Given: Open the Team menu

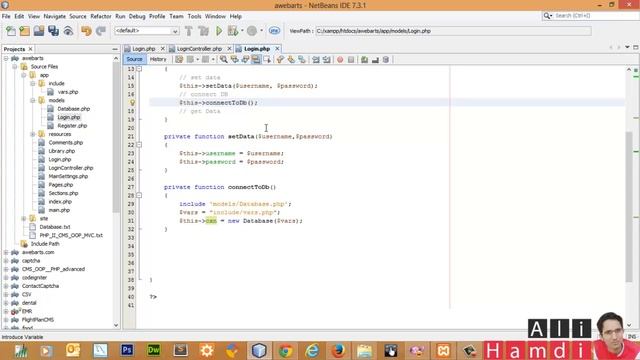Looking at the screenshot, I should click(x=176, y=16).
